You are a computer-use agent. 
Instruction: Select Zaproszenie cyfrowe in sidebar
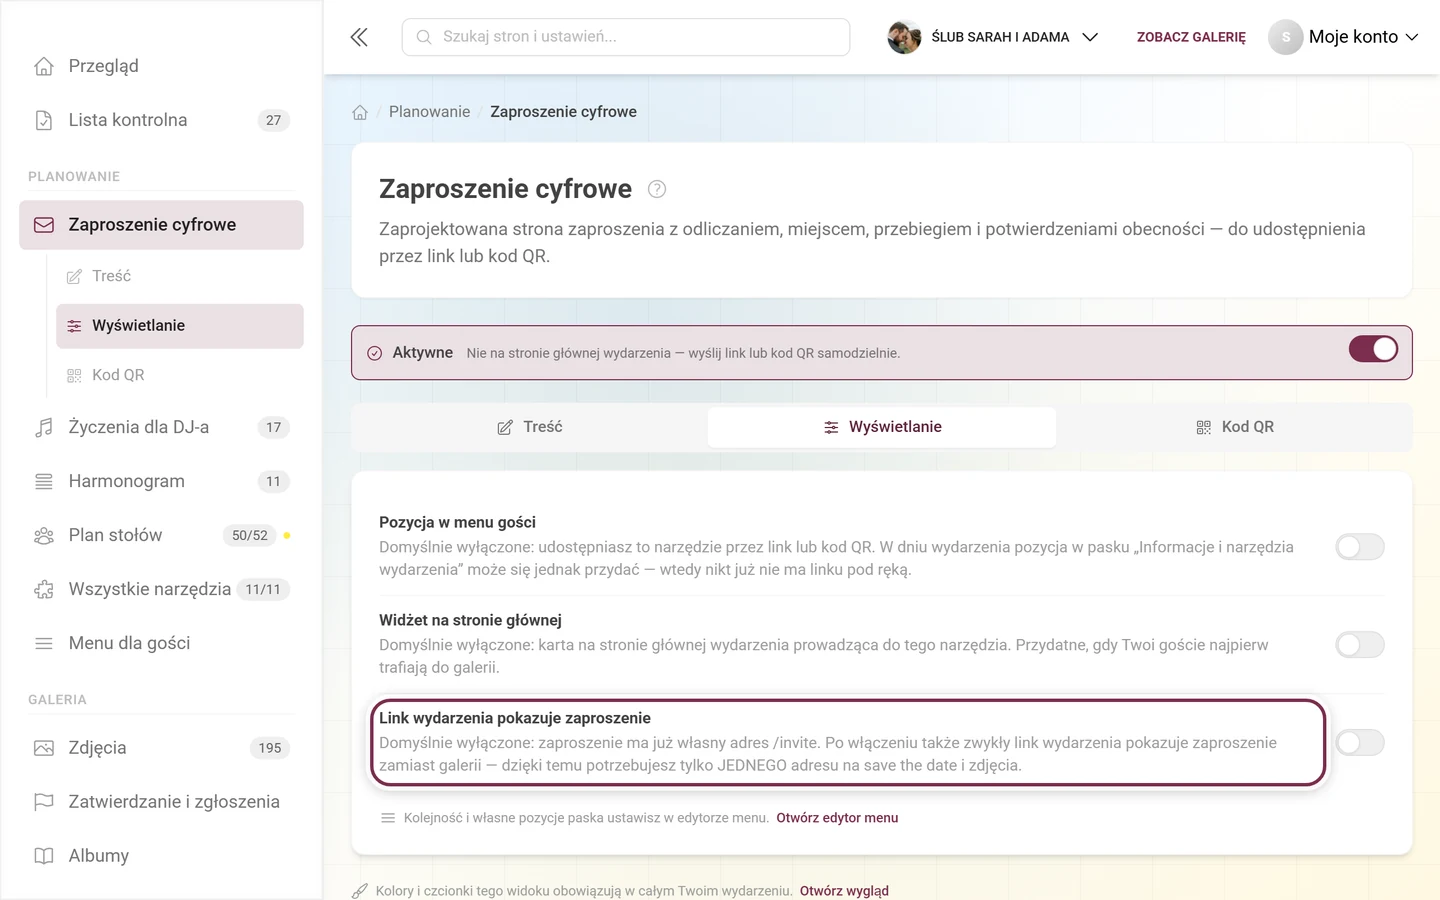(161, 225)
